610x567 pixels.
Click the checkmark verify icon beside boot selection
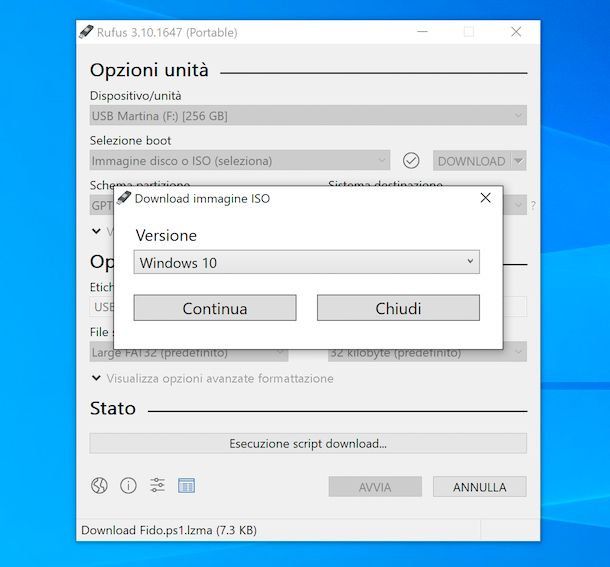click(411, 160)
